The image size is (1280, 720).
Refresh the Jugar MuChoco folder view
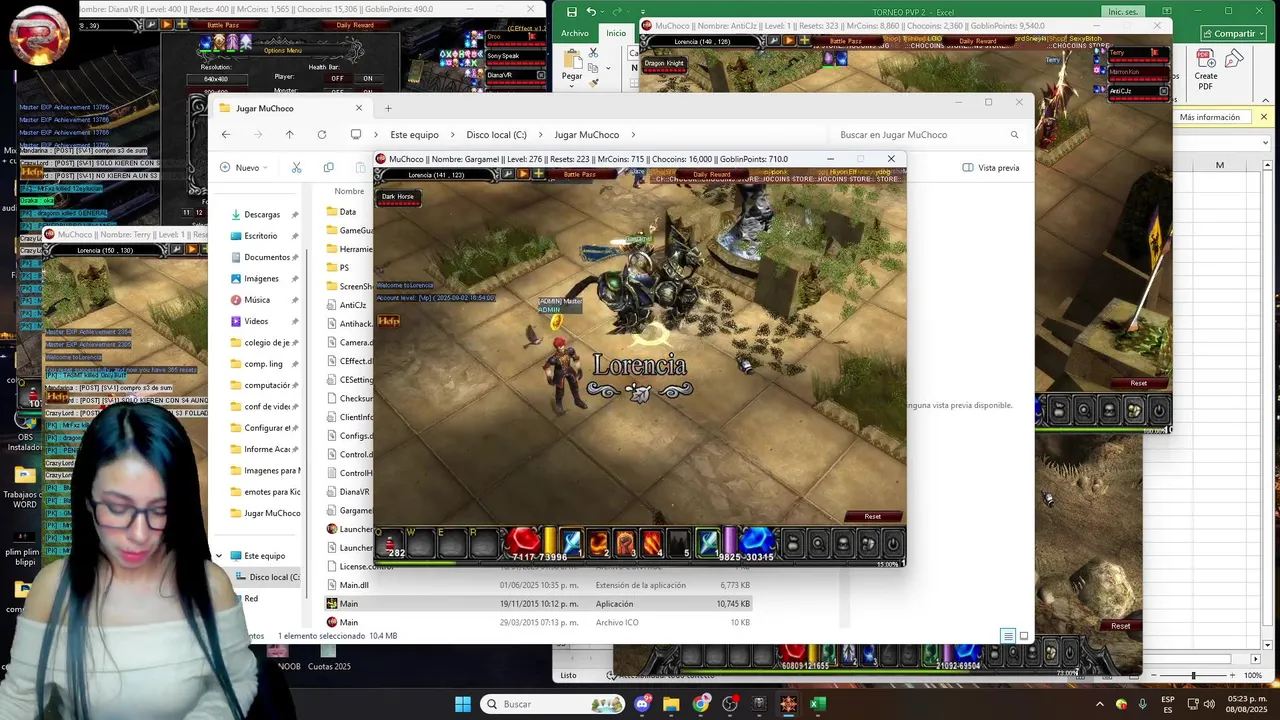(322, 135)
